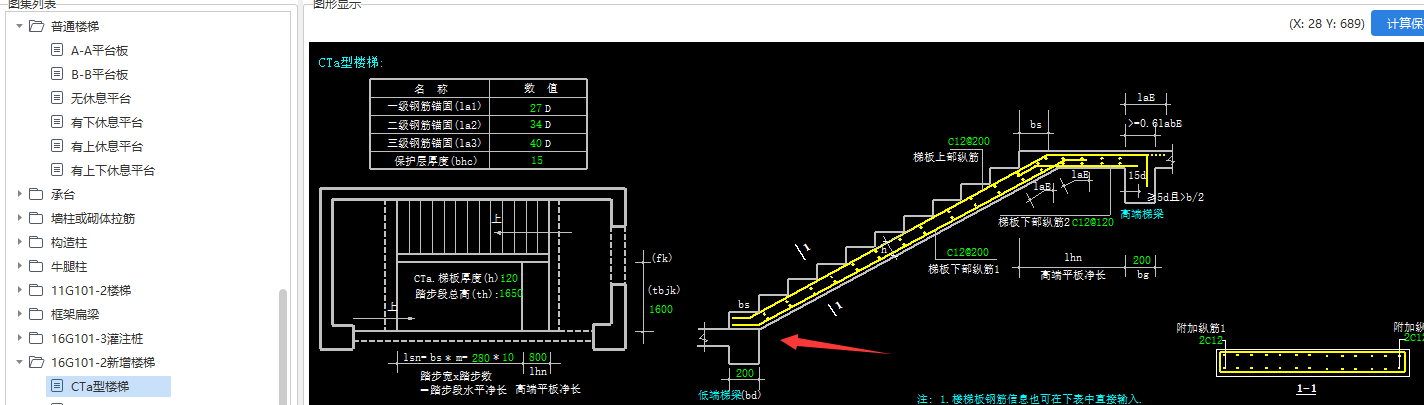Screen dimensions: 1424x405
Task: Expand the 11G101-2楼梯 folder
Action: click(x=19, y=290)
